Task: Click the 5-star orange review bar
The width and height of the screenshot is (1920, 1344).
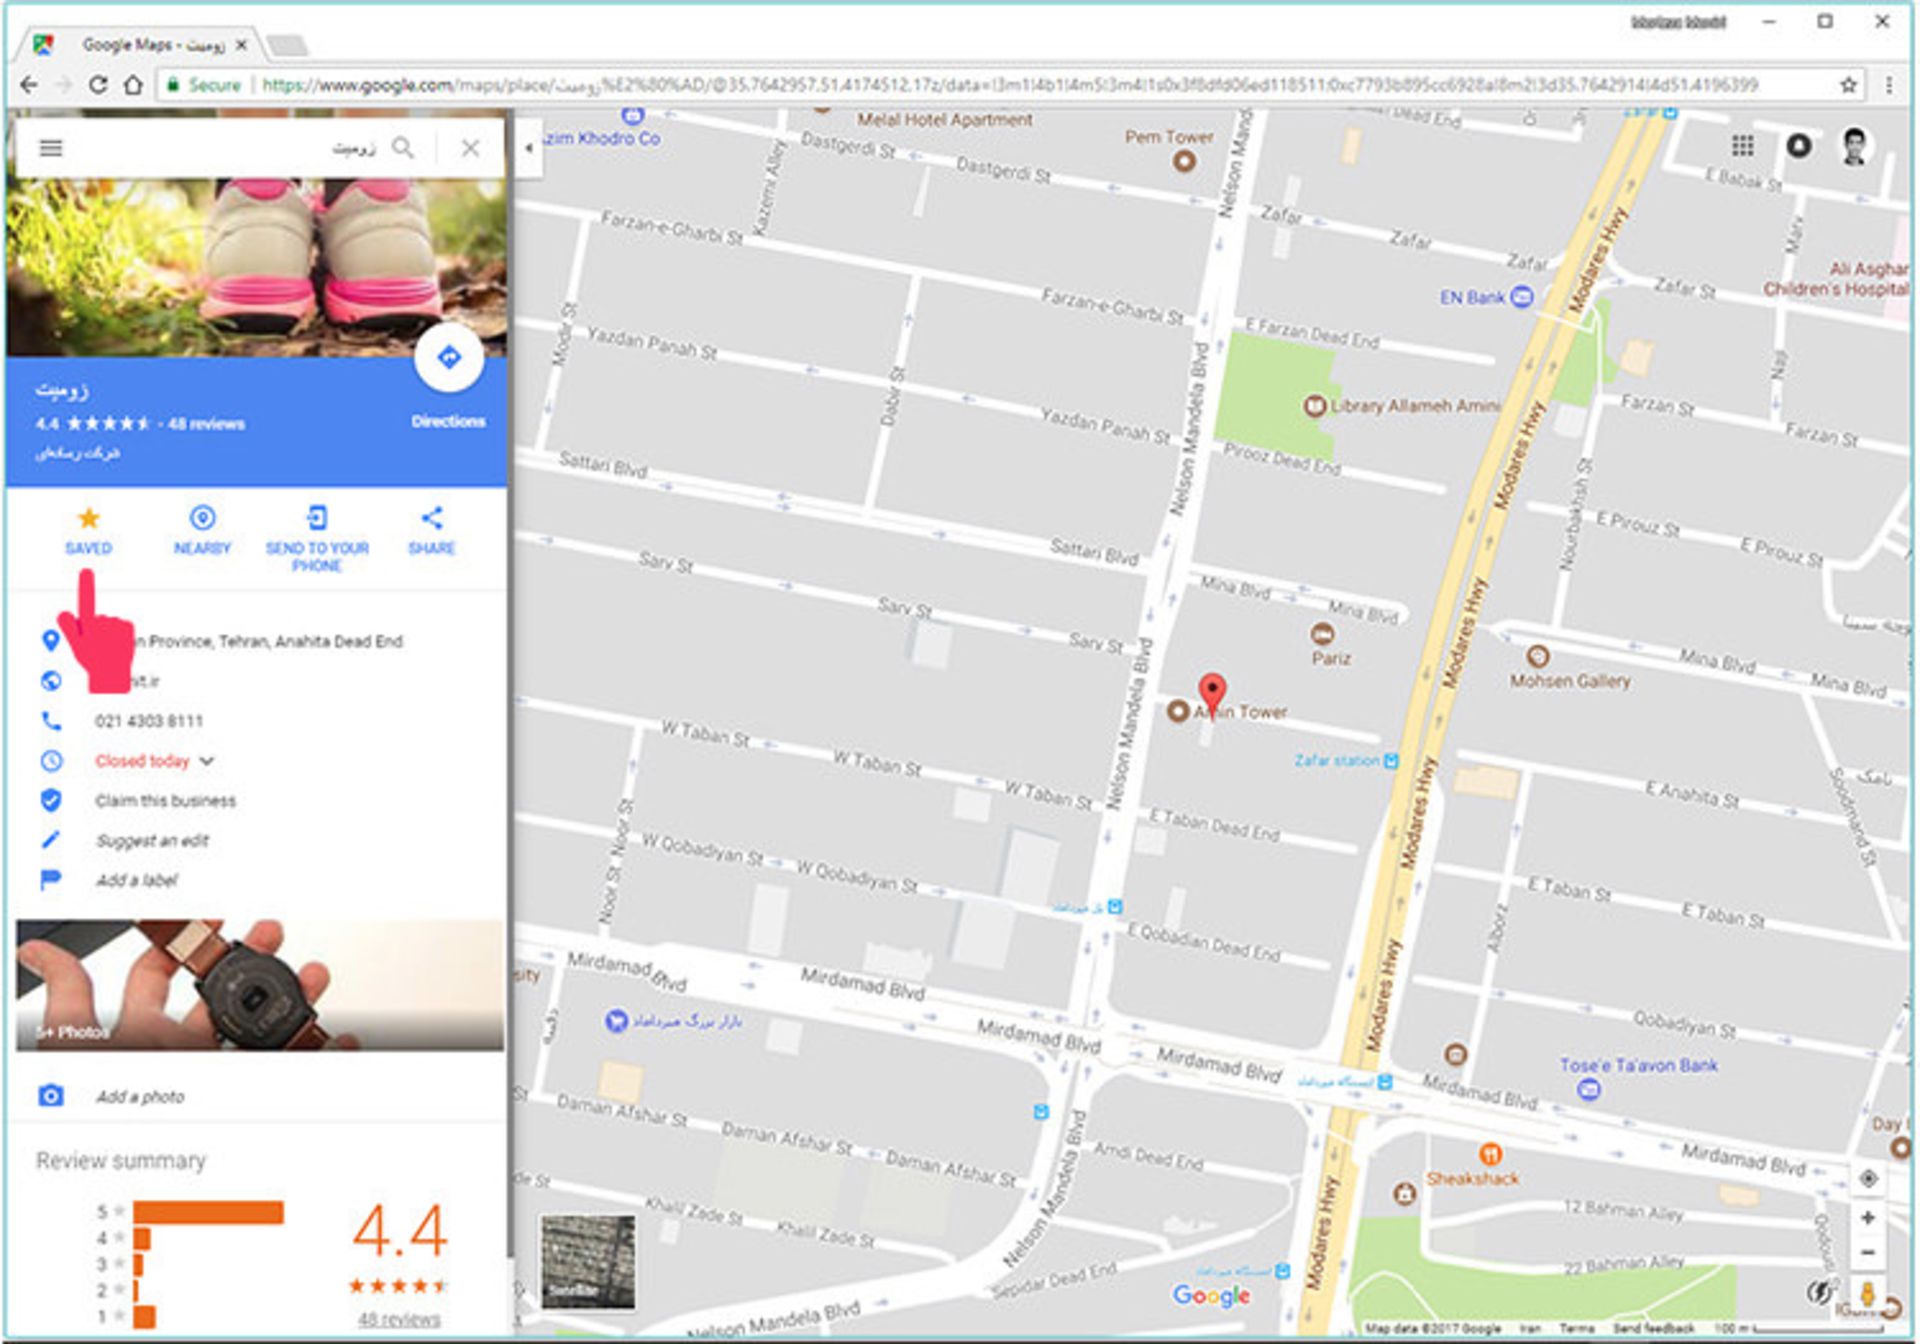Action: tap(208, 1212)
